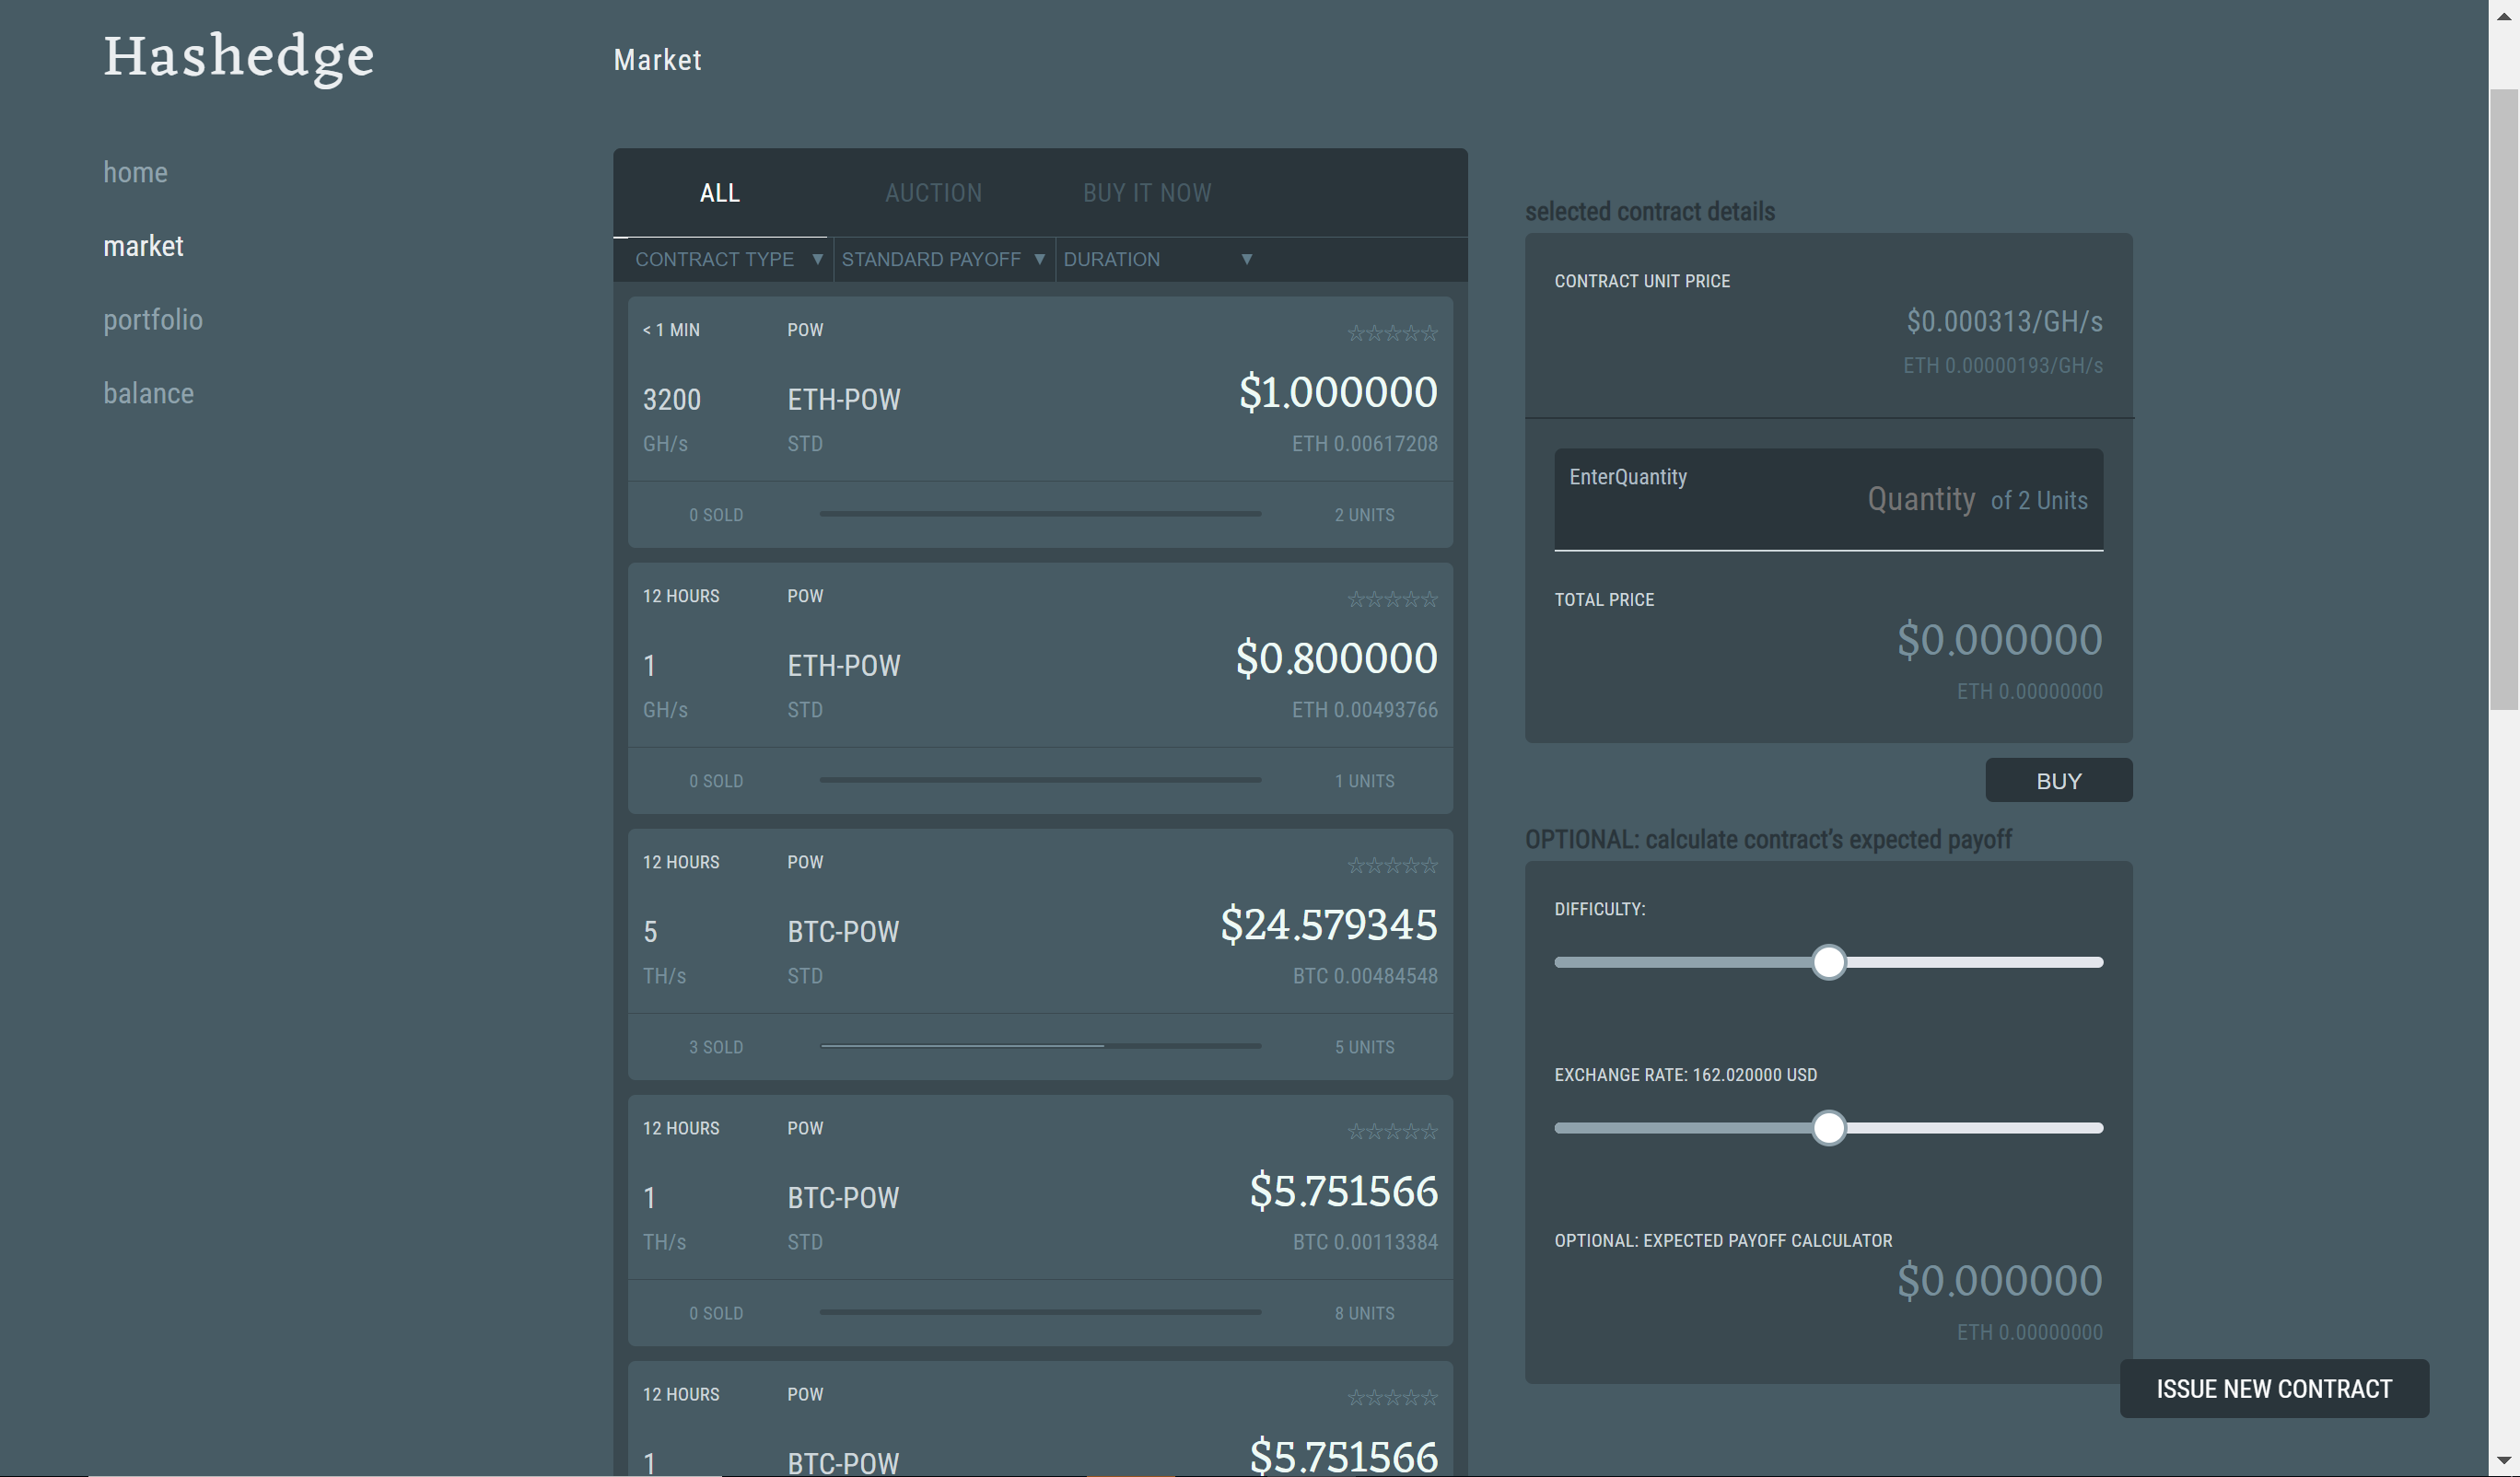Click the Difficulty slider handle
The height and width of the screenshot is (1477, 2520).
pyautogui.click(x=1828, y=962)
